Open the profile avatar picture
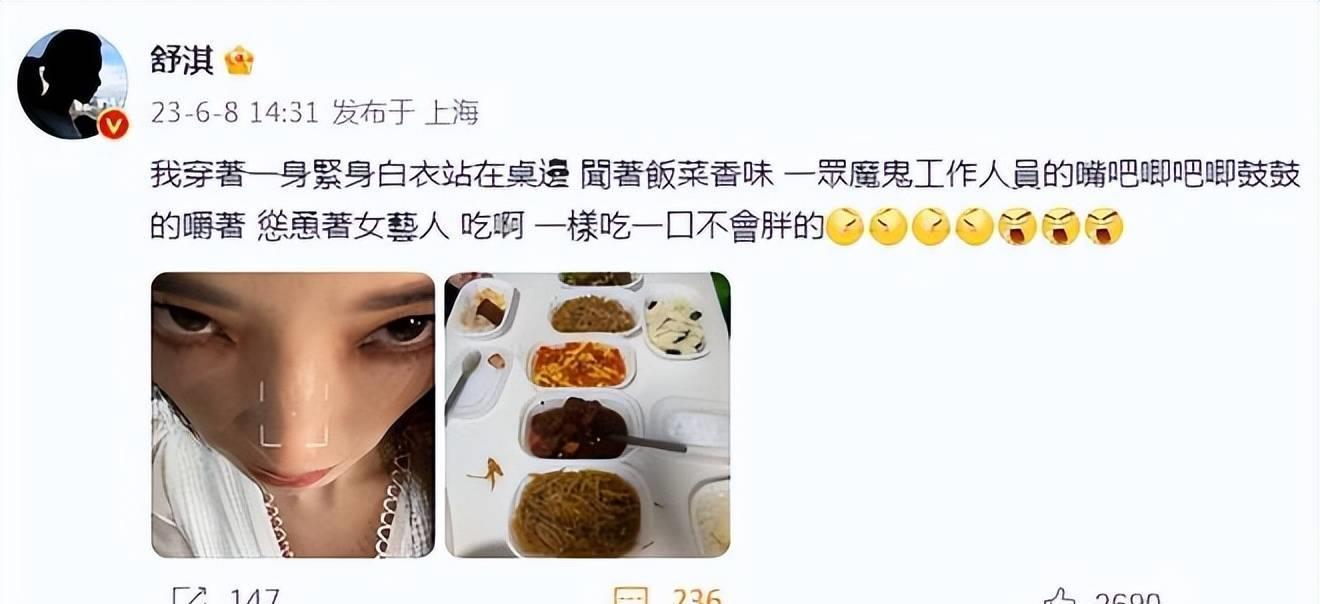The height and width of the screenshot is (604, 1320). [x=73, y=84]
